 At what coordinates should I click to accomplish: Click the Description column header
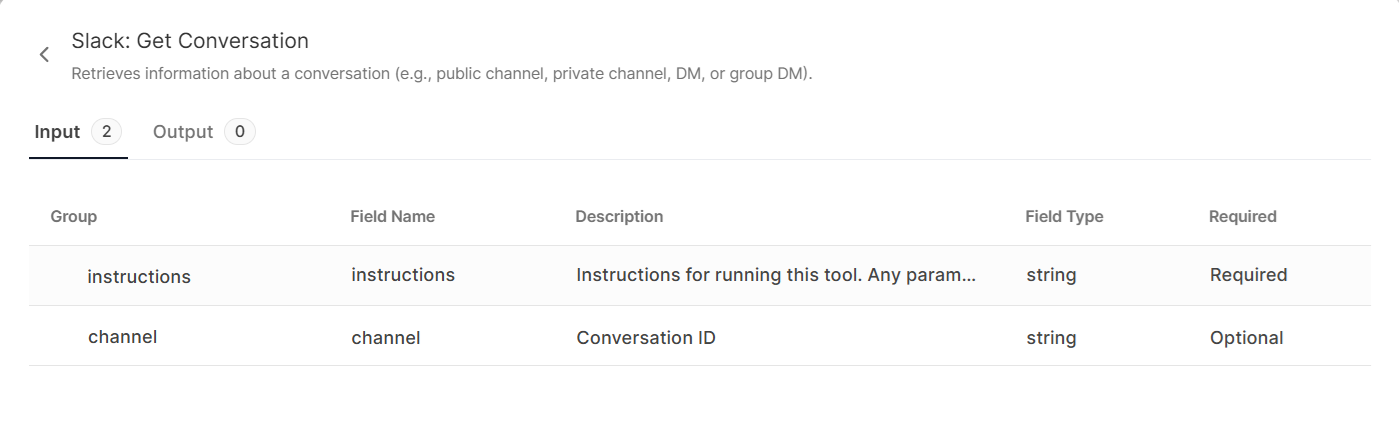click(x=619, y=216)
